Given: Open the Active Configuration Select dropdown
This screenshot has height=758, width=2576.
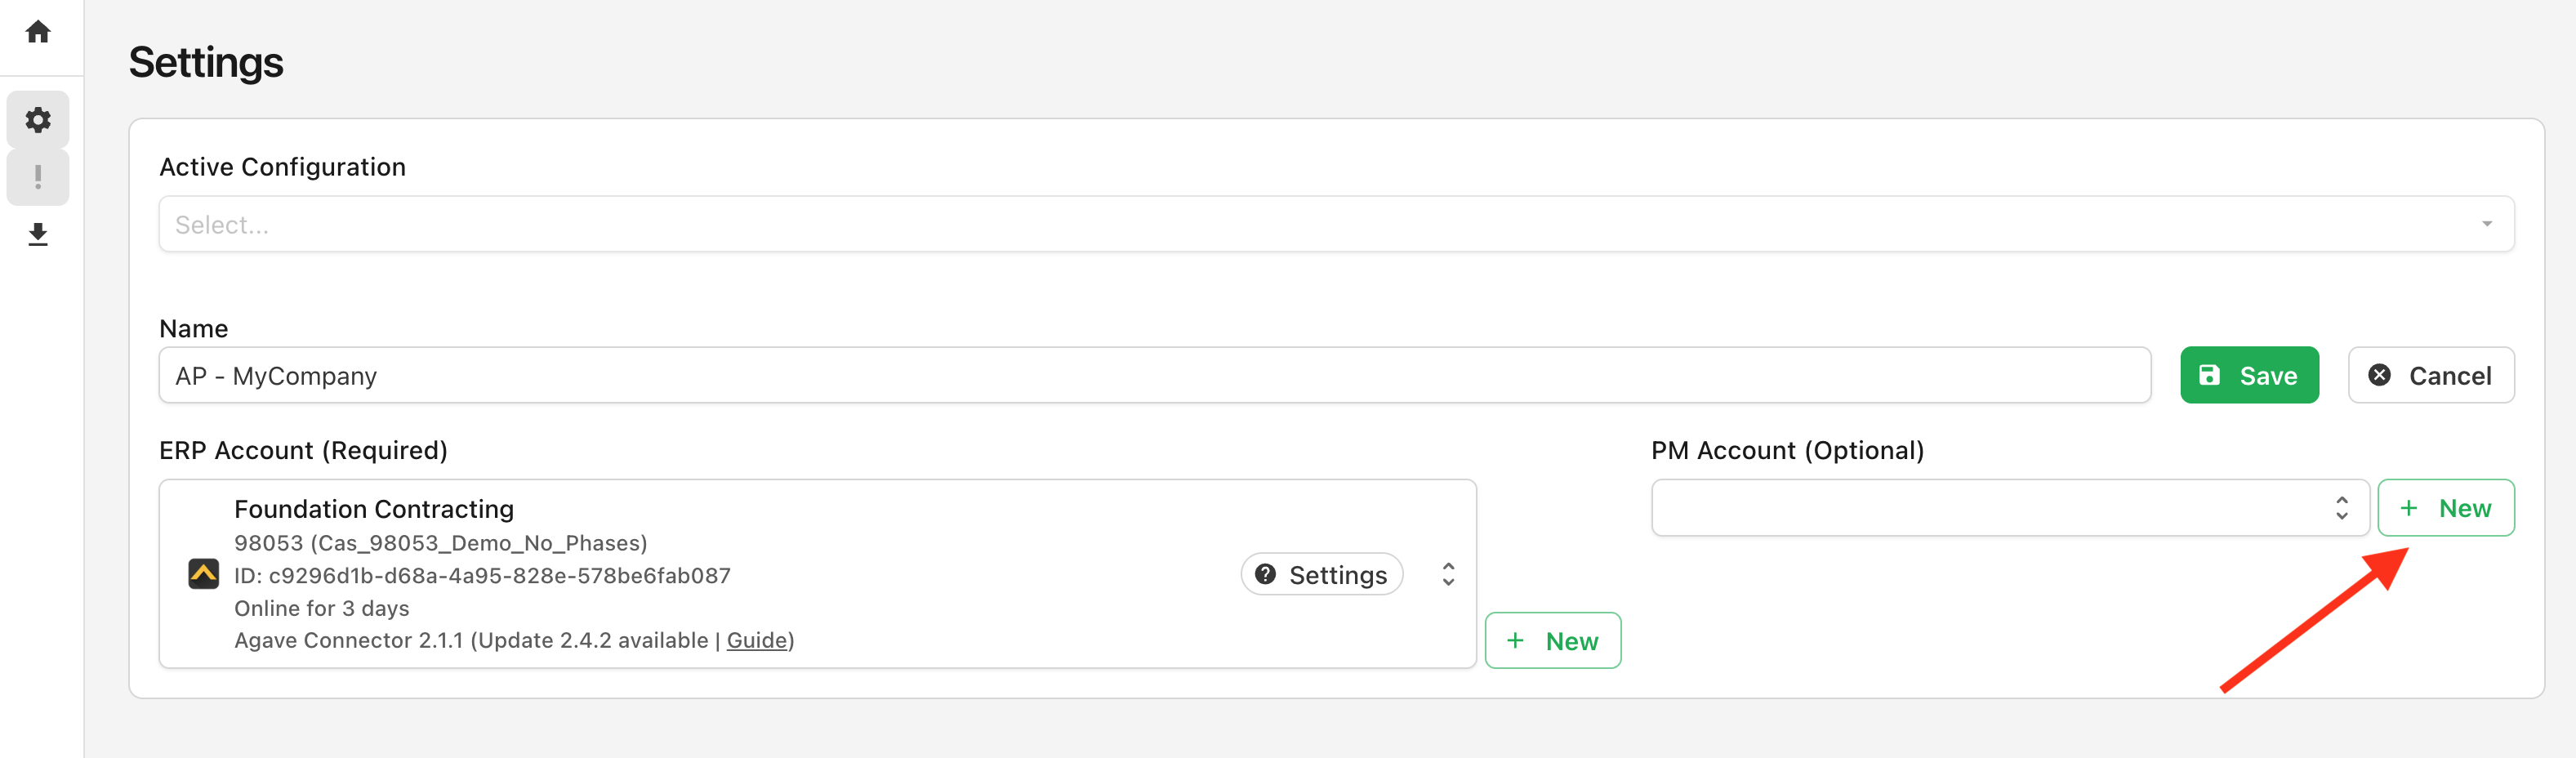Looking at the screenshot, I should coord(1336,224).
